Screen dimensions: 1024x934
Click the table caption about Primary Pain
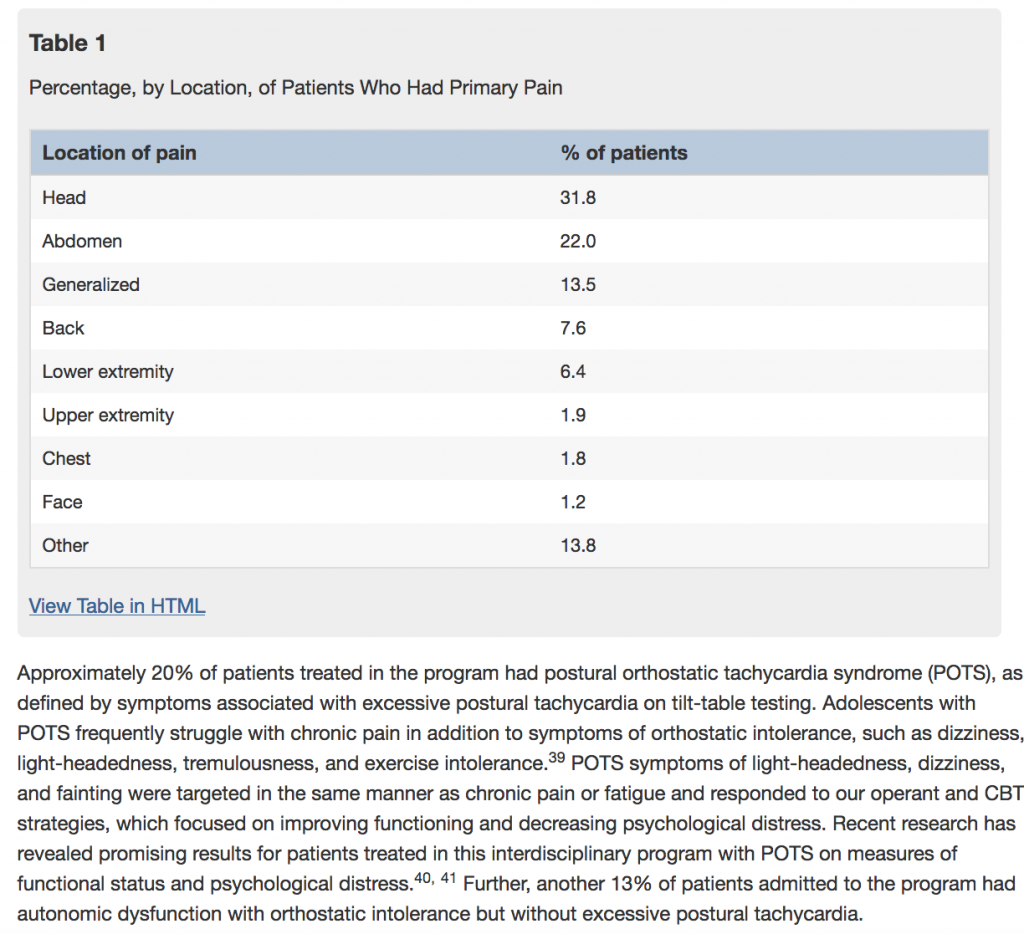(x=296, y=88)
